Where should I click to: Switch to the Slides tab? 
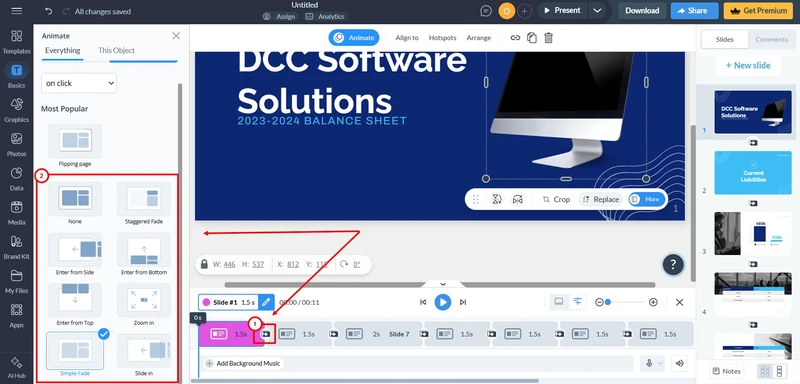tap(724, 39)
